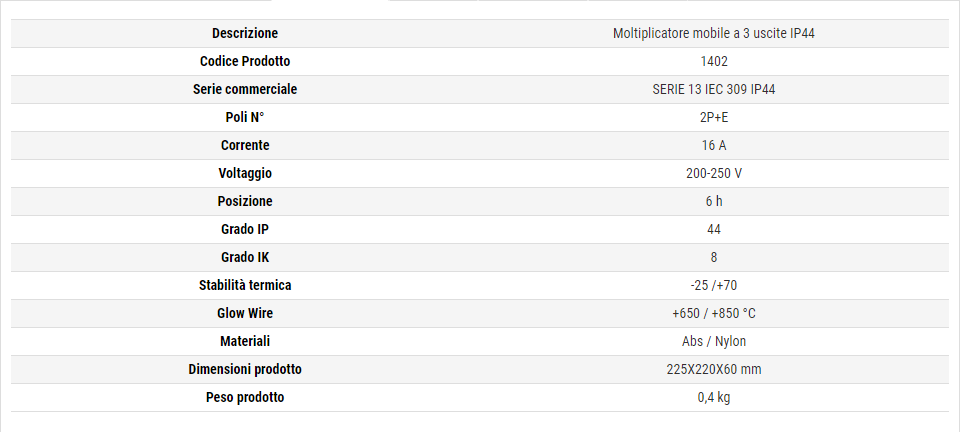Screen dimensions: 960x432
Task: Click the 'Codice Prodotto' label
Action: (245, 62)
